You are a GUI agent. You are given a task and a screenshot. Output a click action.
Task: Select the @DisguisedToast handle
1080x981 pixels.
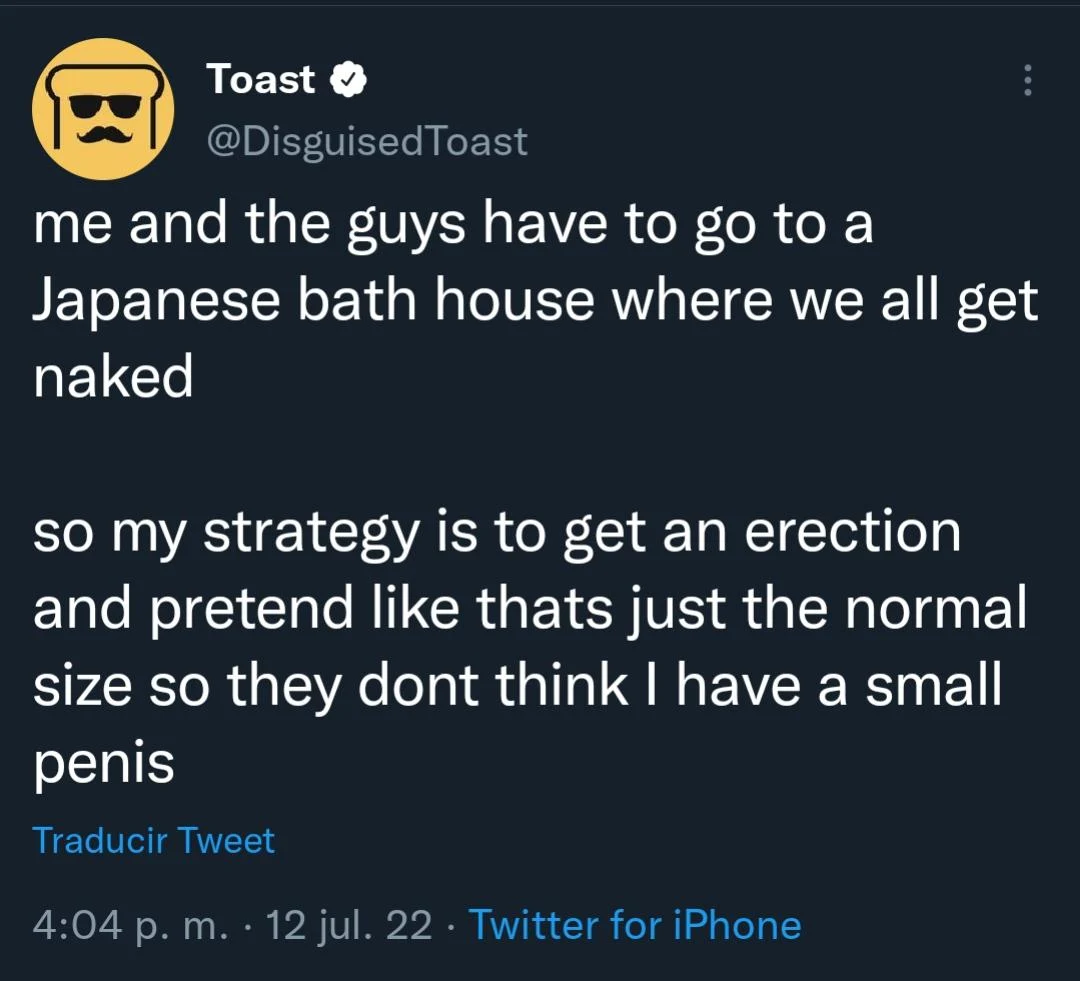[367, 141]
